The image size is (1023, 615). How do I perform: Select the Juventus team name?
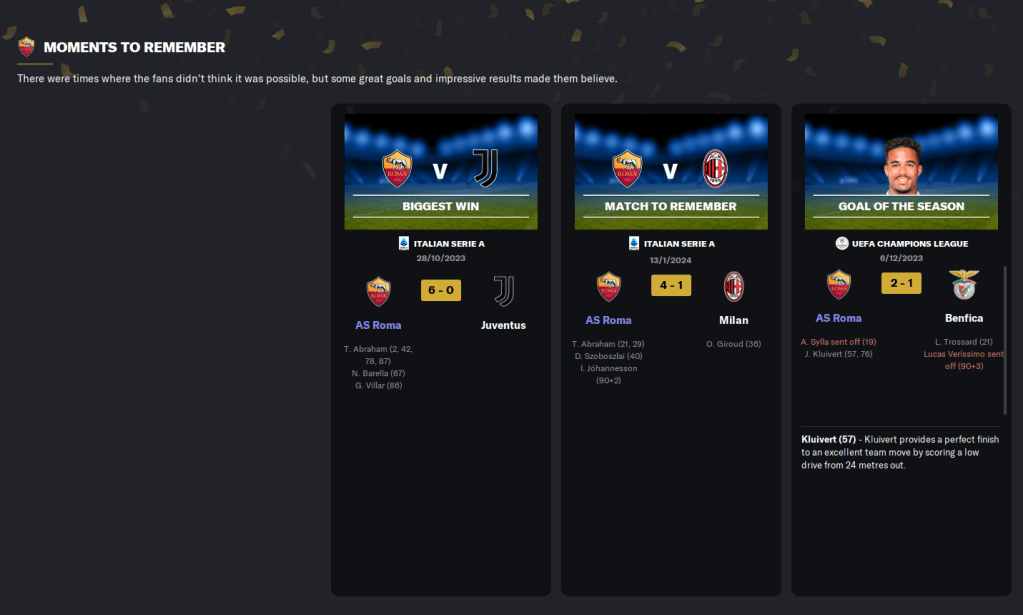[503, 325]
